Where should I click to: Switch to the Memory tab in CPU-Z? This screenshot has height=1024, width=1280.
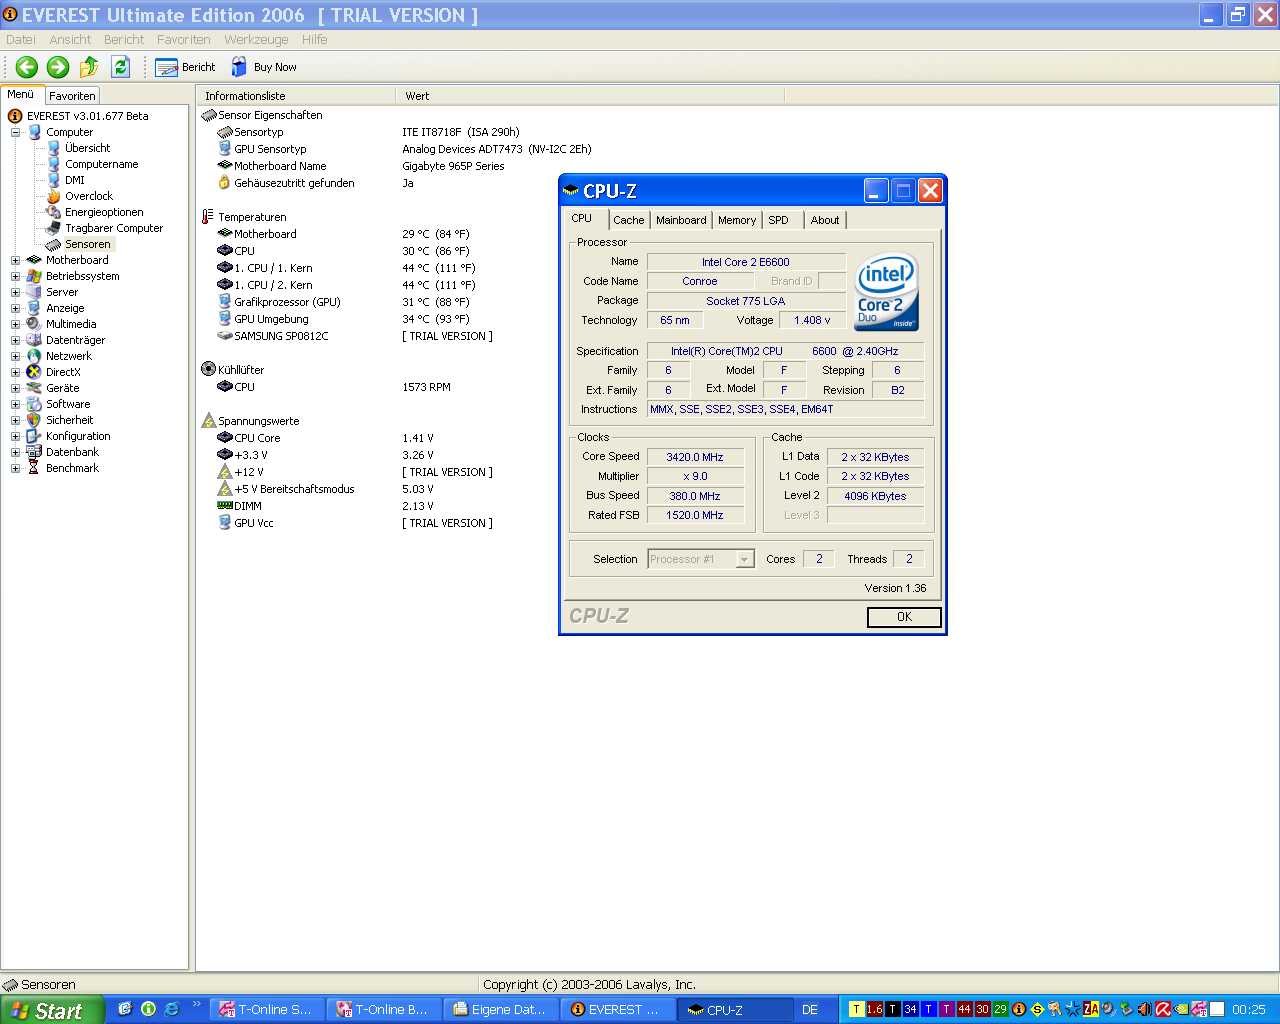click(737, 220)
